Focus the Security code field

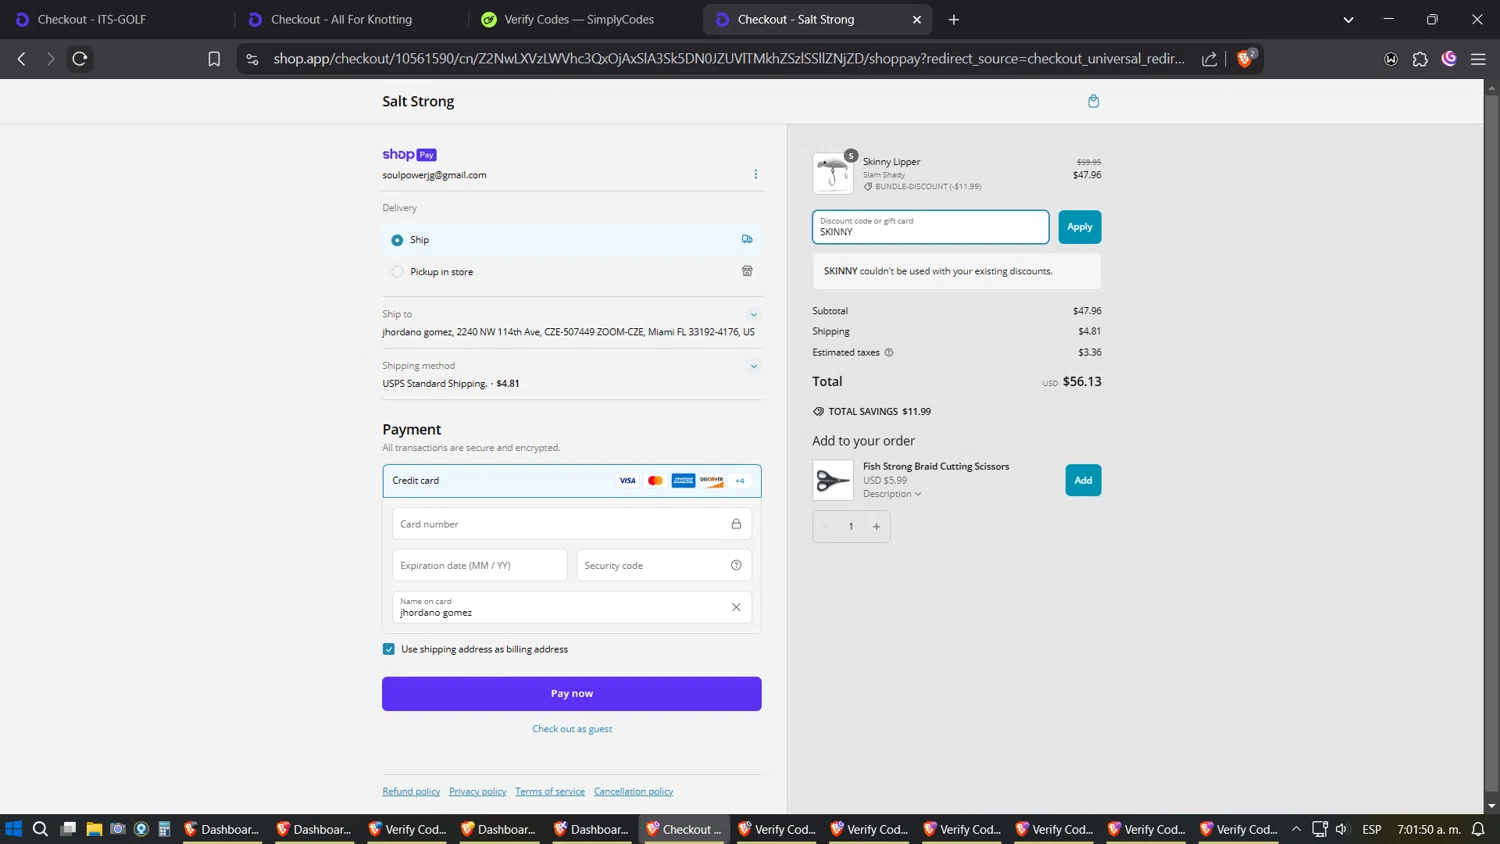[664, 565]
